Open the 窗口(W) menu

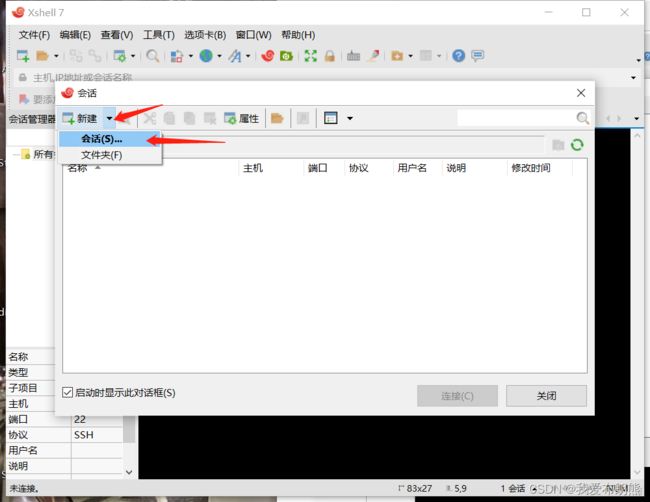pyautogui.click(x=253, y=35)
